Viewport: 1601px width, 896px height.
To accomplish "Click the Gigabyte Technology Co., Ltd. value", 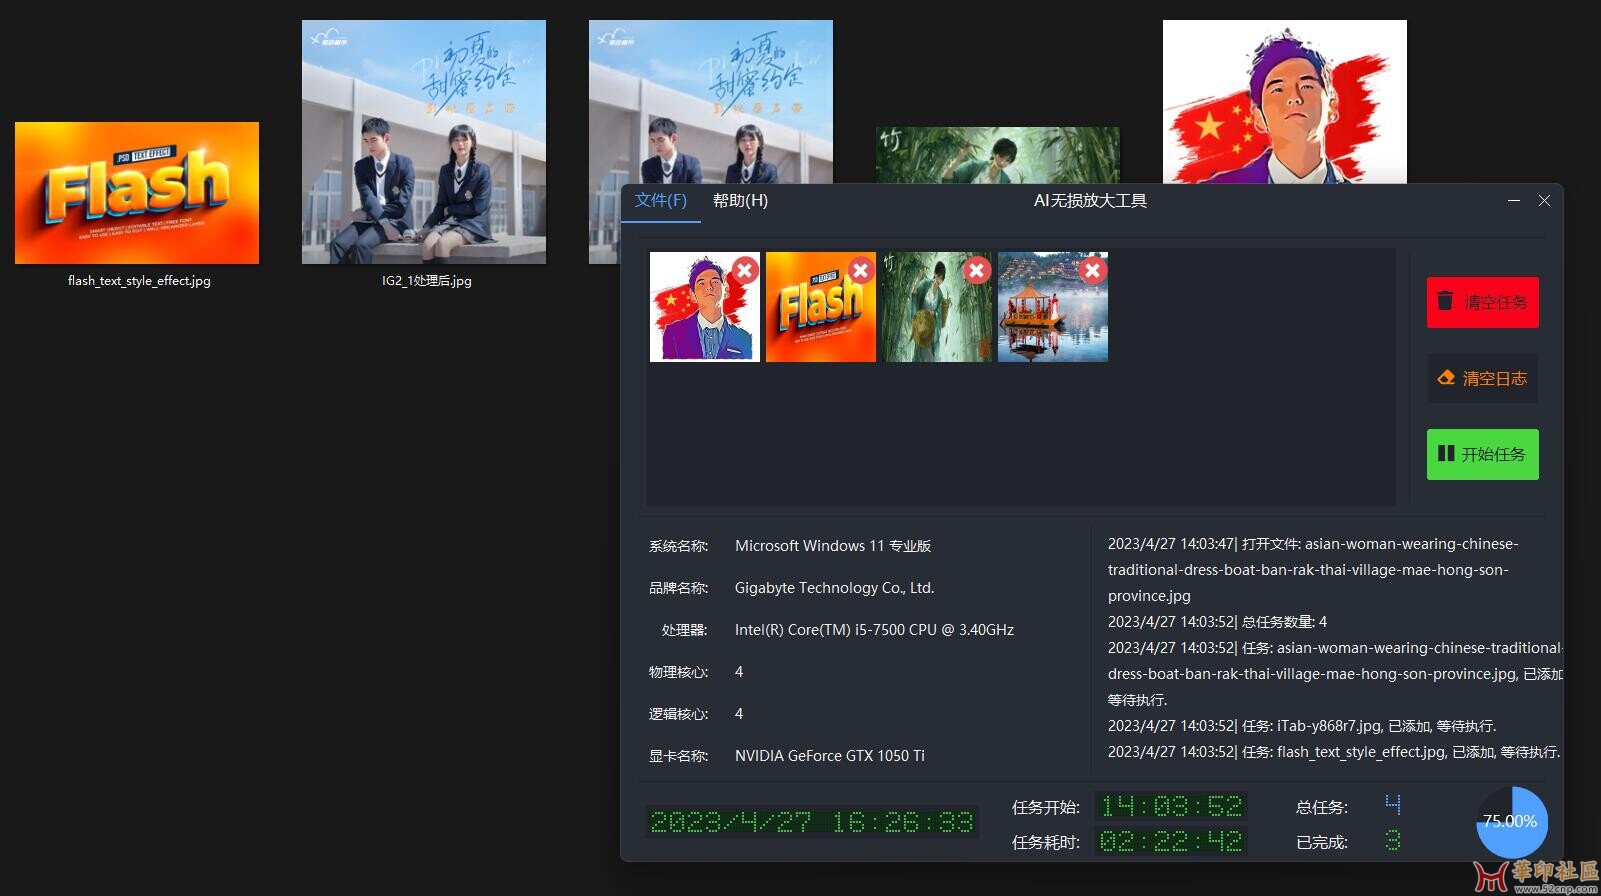I will (x=835, y=588).
